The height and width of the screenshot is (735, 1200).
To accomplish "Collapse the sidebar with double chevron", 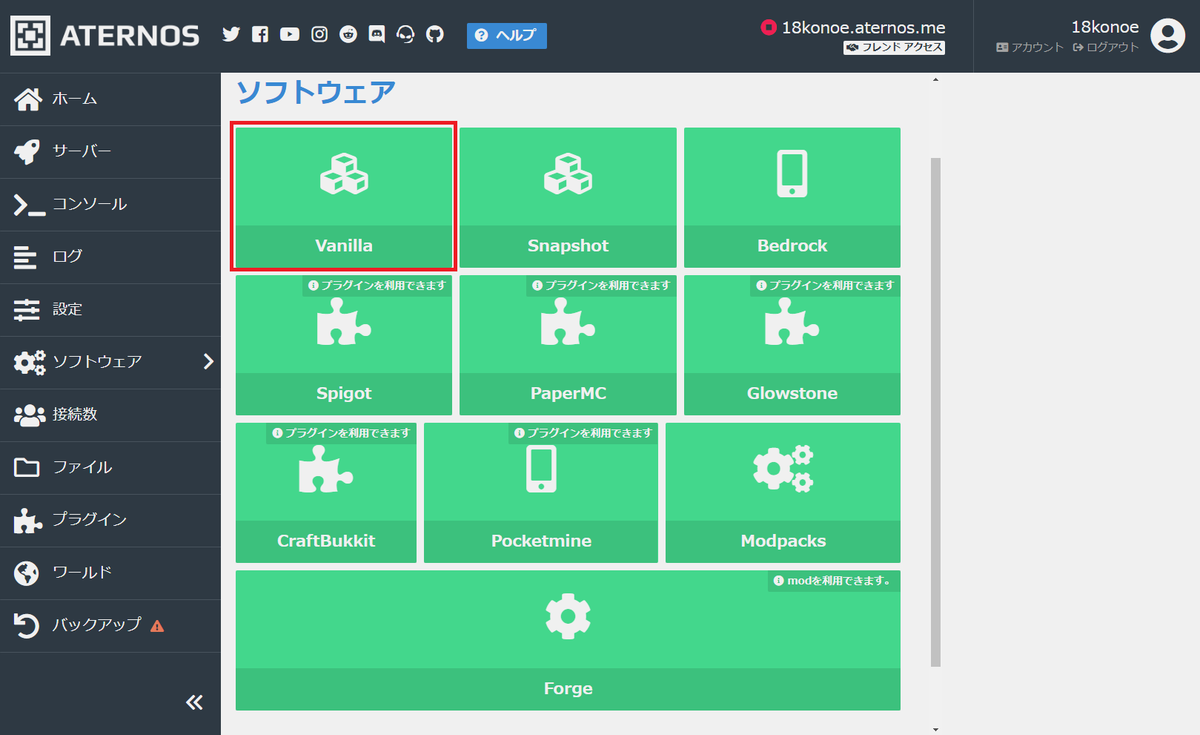I will click(x=194, y=702).
